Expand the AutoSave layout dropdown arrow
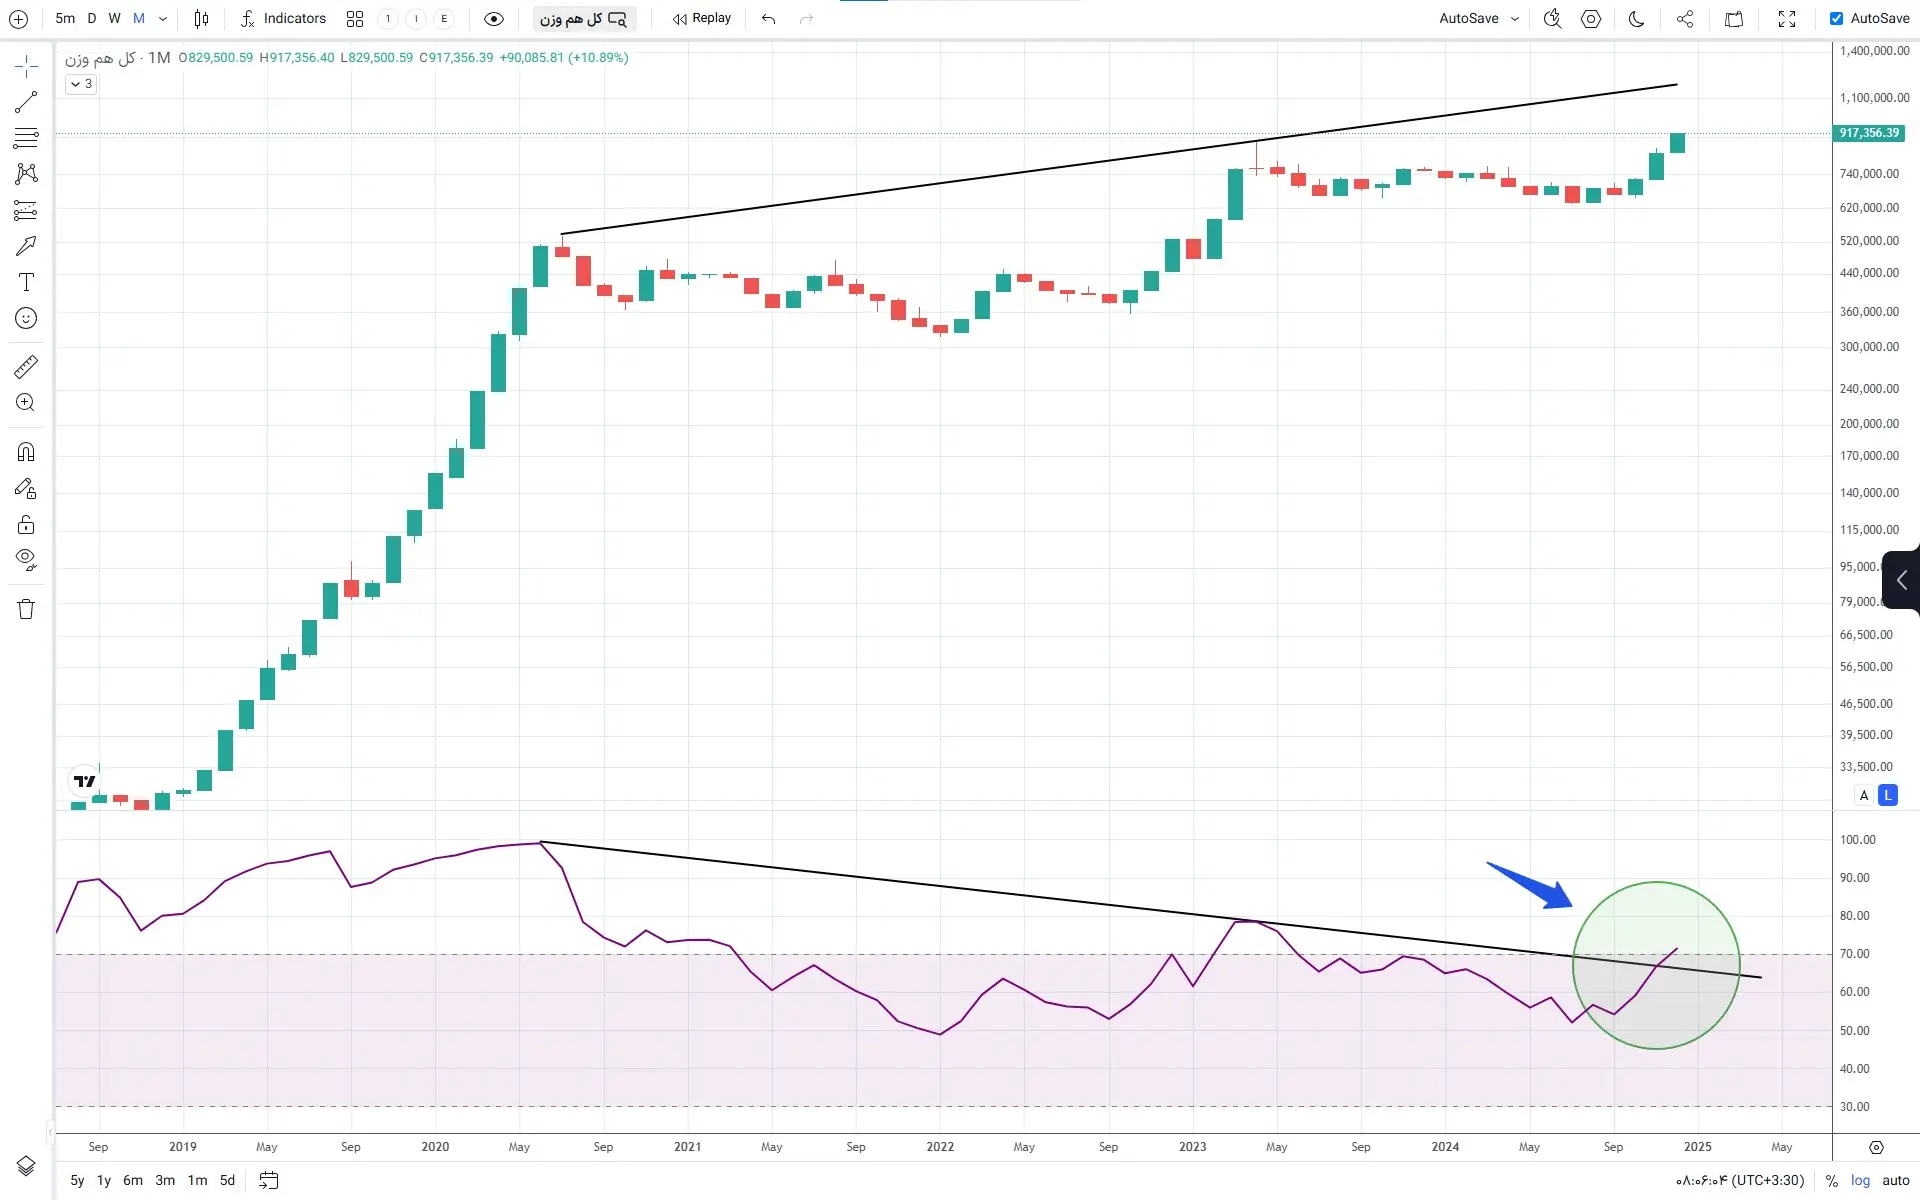 pyautogui.click(x=1515, y=19)
